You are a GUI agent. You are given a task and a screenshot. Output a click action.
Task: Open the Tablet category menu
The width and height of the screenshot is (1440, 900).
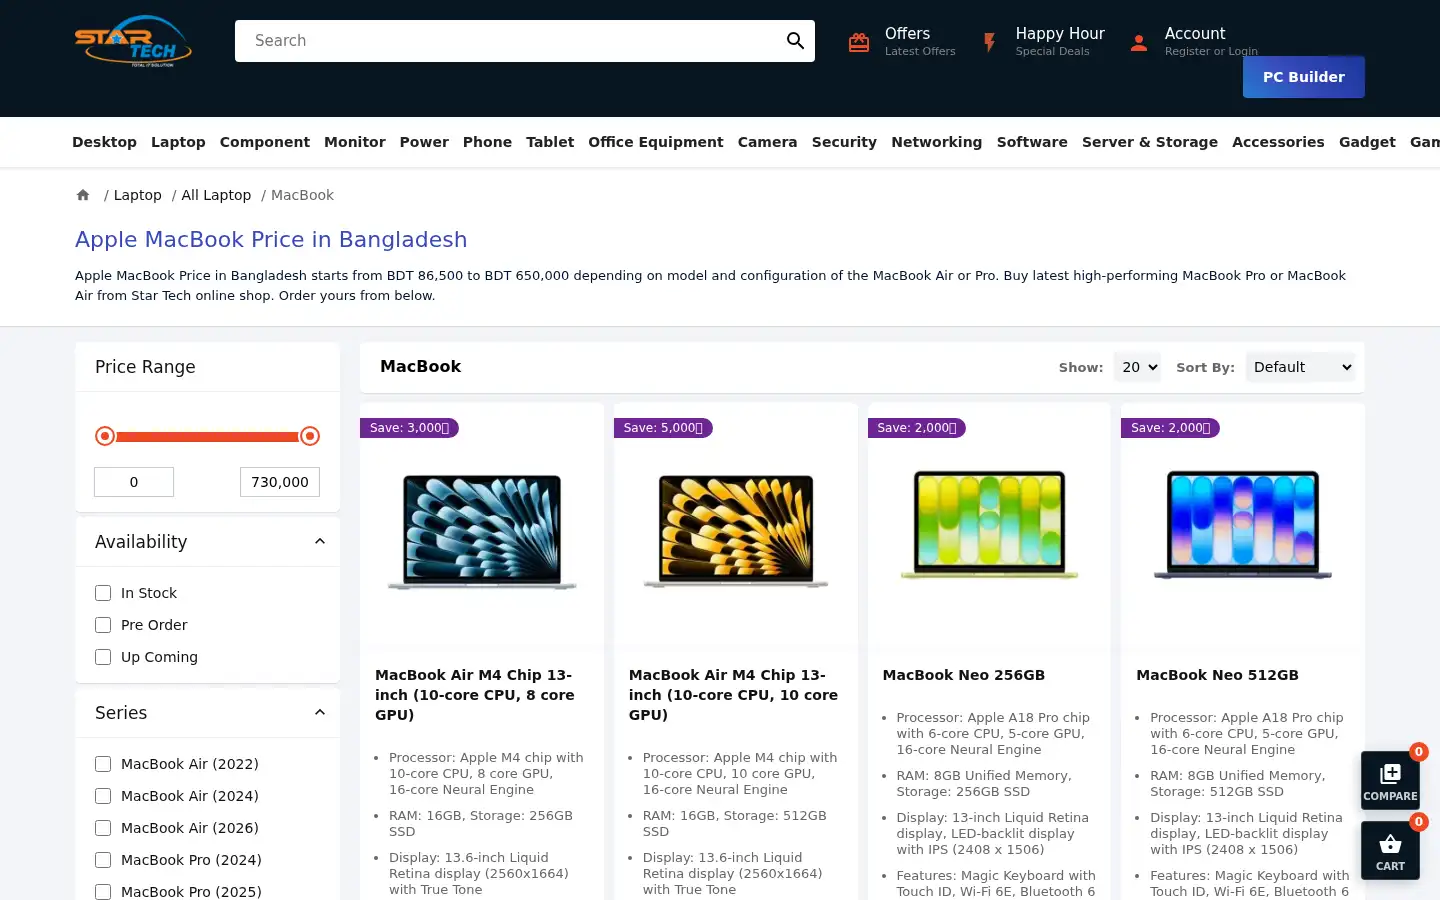(x=550, y=142)
